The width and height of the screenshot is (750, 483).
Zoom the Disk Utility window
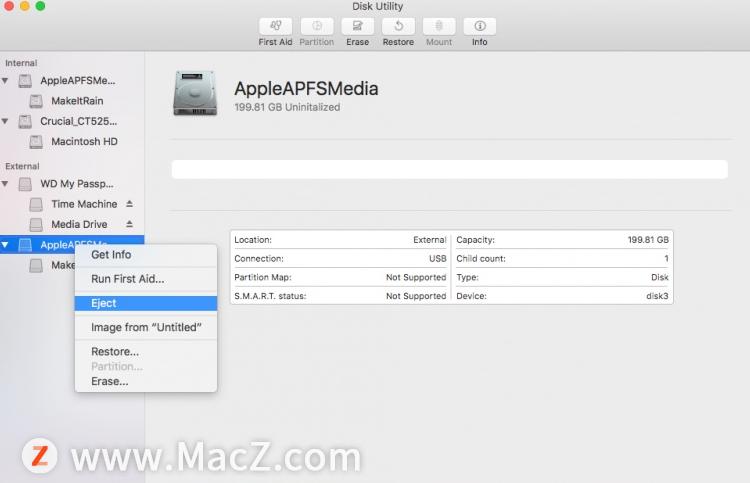[41, 6]
